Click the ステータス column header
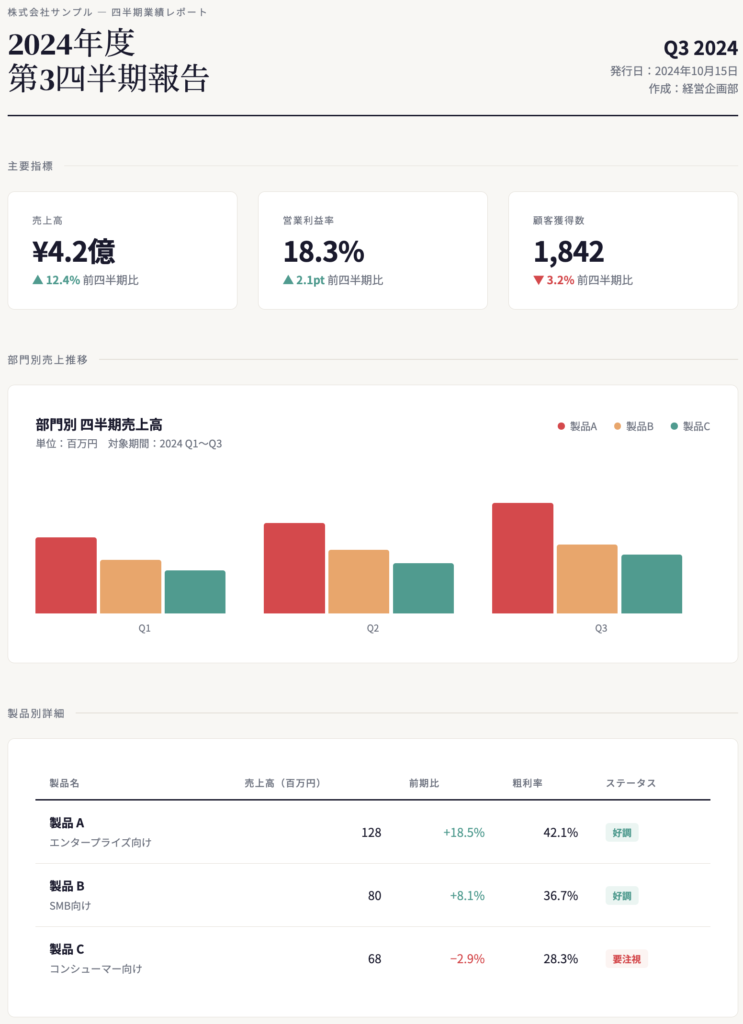Image resolution: width=743 pixels, height=1024 pixels. 630,782
